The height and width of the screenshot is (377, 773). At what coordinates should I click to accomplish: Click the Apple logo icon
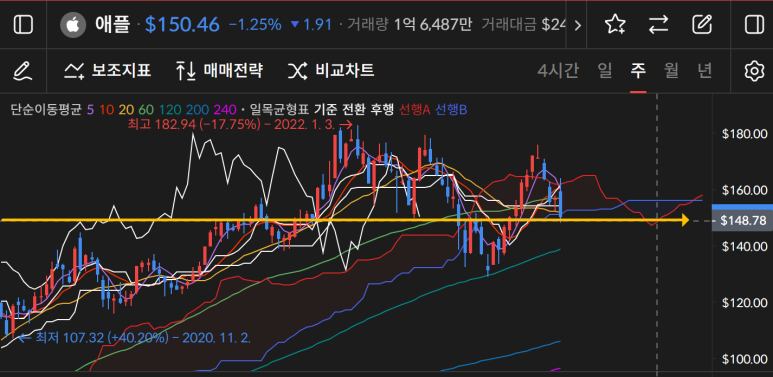(x=72, y=25)
